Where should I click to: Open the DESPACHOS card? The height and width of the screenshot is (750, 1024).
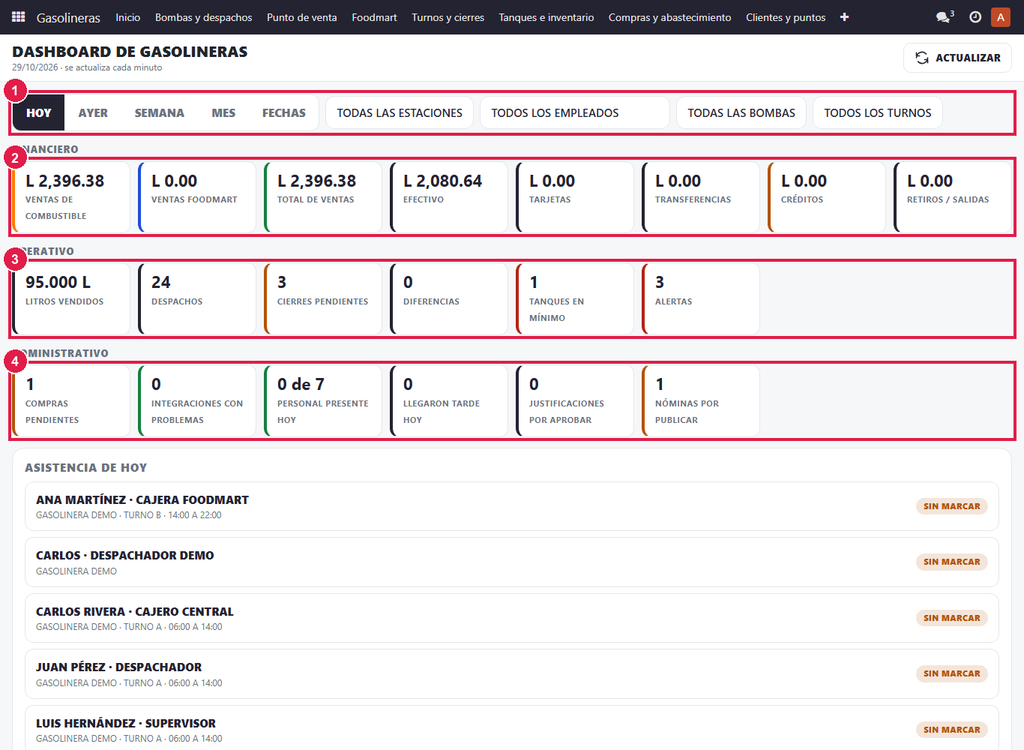pos(197,299)
